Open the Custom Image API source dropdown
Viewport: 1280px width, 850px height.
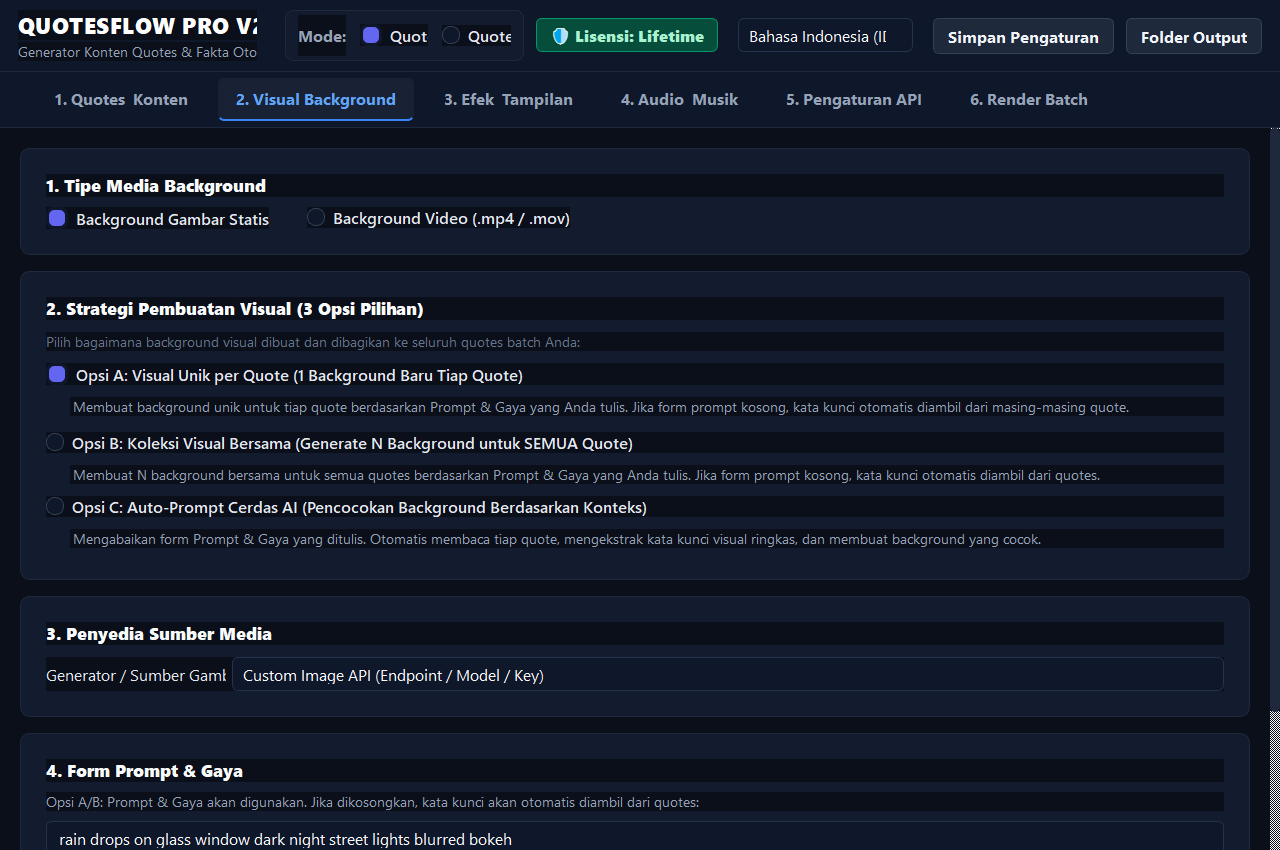pos(728,675)
